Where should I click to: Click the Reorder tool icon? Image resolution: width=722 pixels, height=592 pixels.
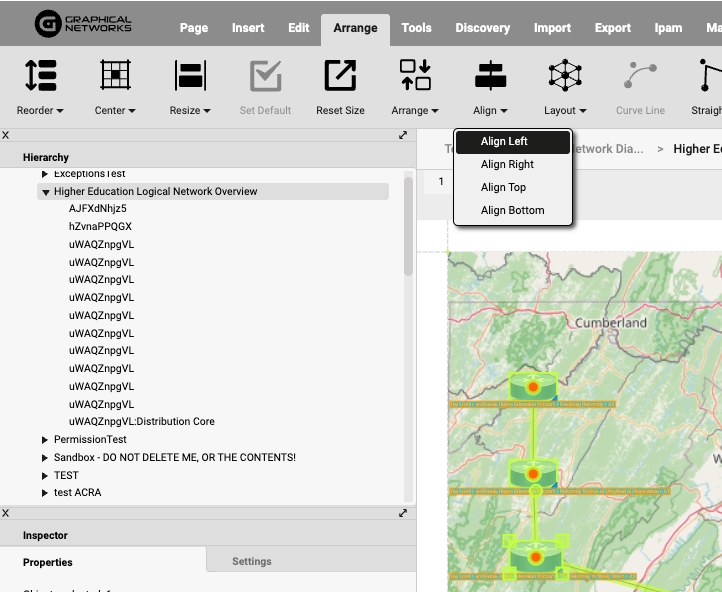40,77
